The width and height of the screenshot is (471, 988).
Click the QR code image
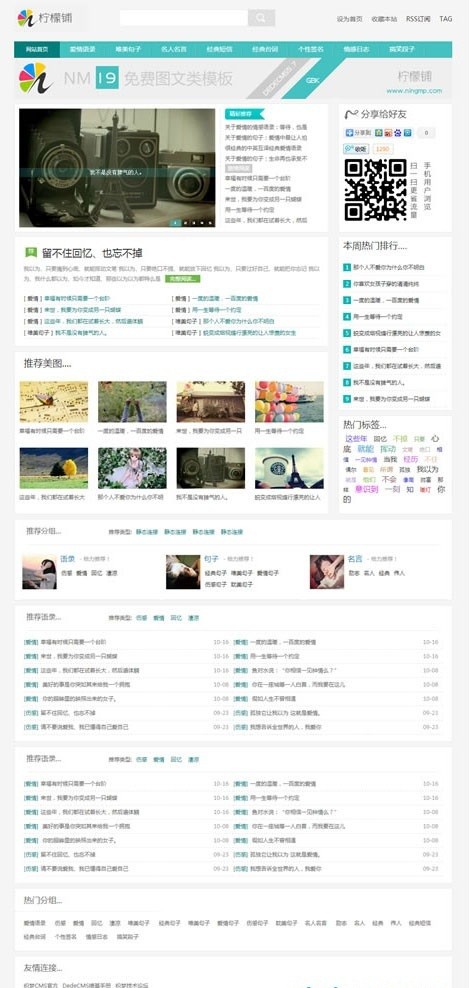point(375,190)
